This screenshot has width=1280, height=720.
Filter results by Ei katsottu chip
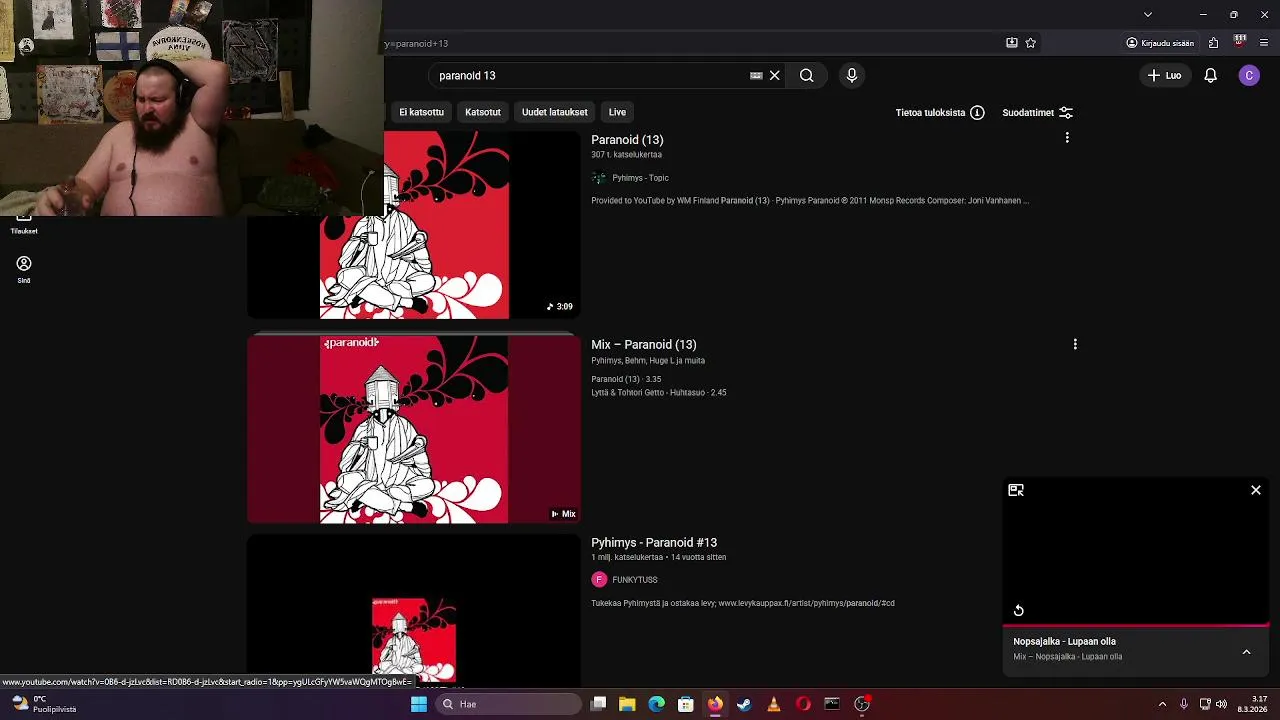[x=421, y=112]
